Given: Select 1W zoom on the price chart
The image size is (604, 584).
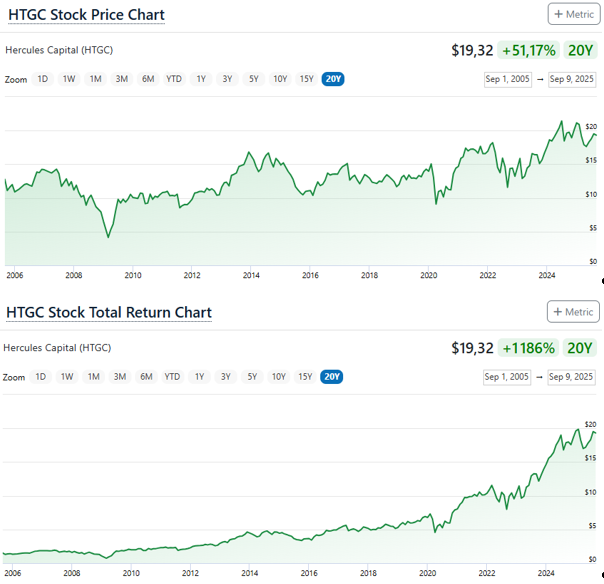Looking at the screenshot, I should pos(68,79).
